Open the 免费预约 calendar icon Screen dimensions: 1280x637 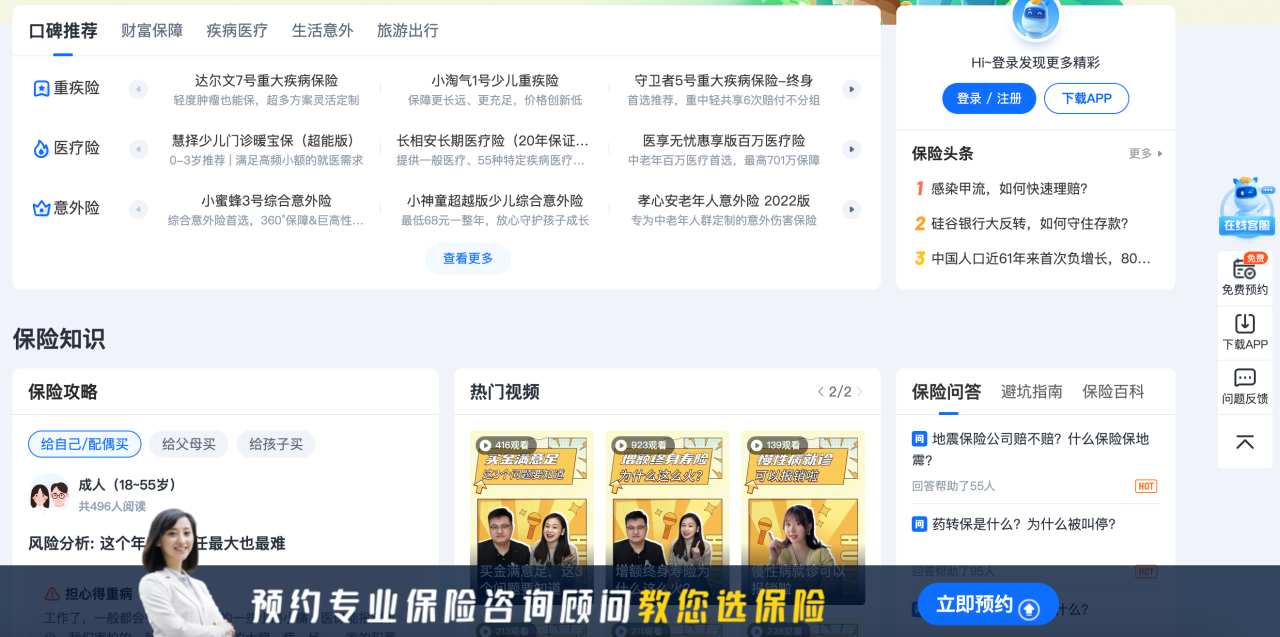click(x=1245, y=268)
